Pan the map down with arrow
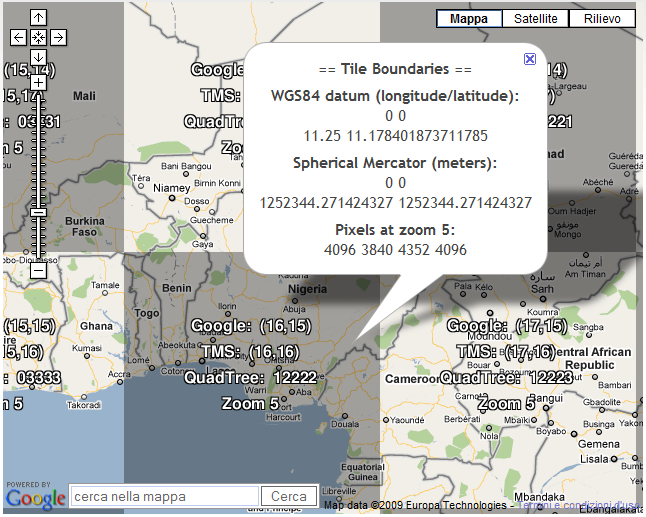 coord(38,57)
